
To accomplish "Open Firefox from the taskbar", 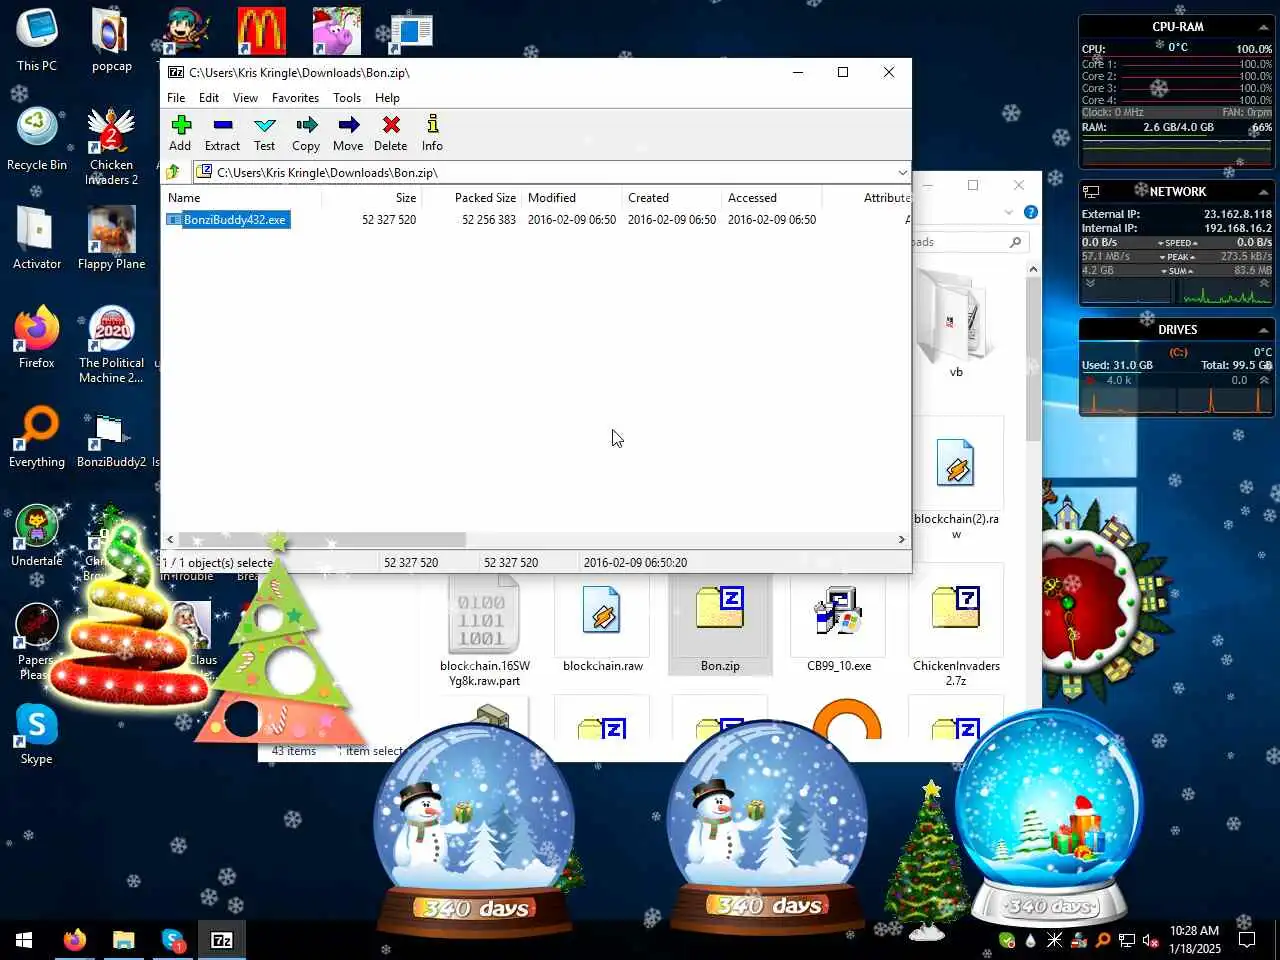I will coord(74,940).
